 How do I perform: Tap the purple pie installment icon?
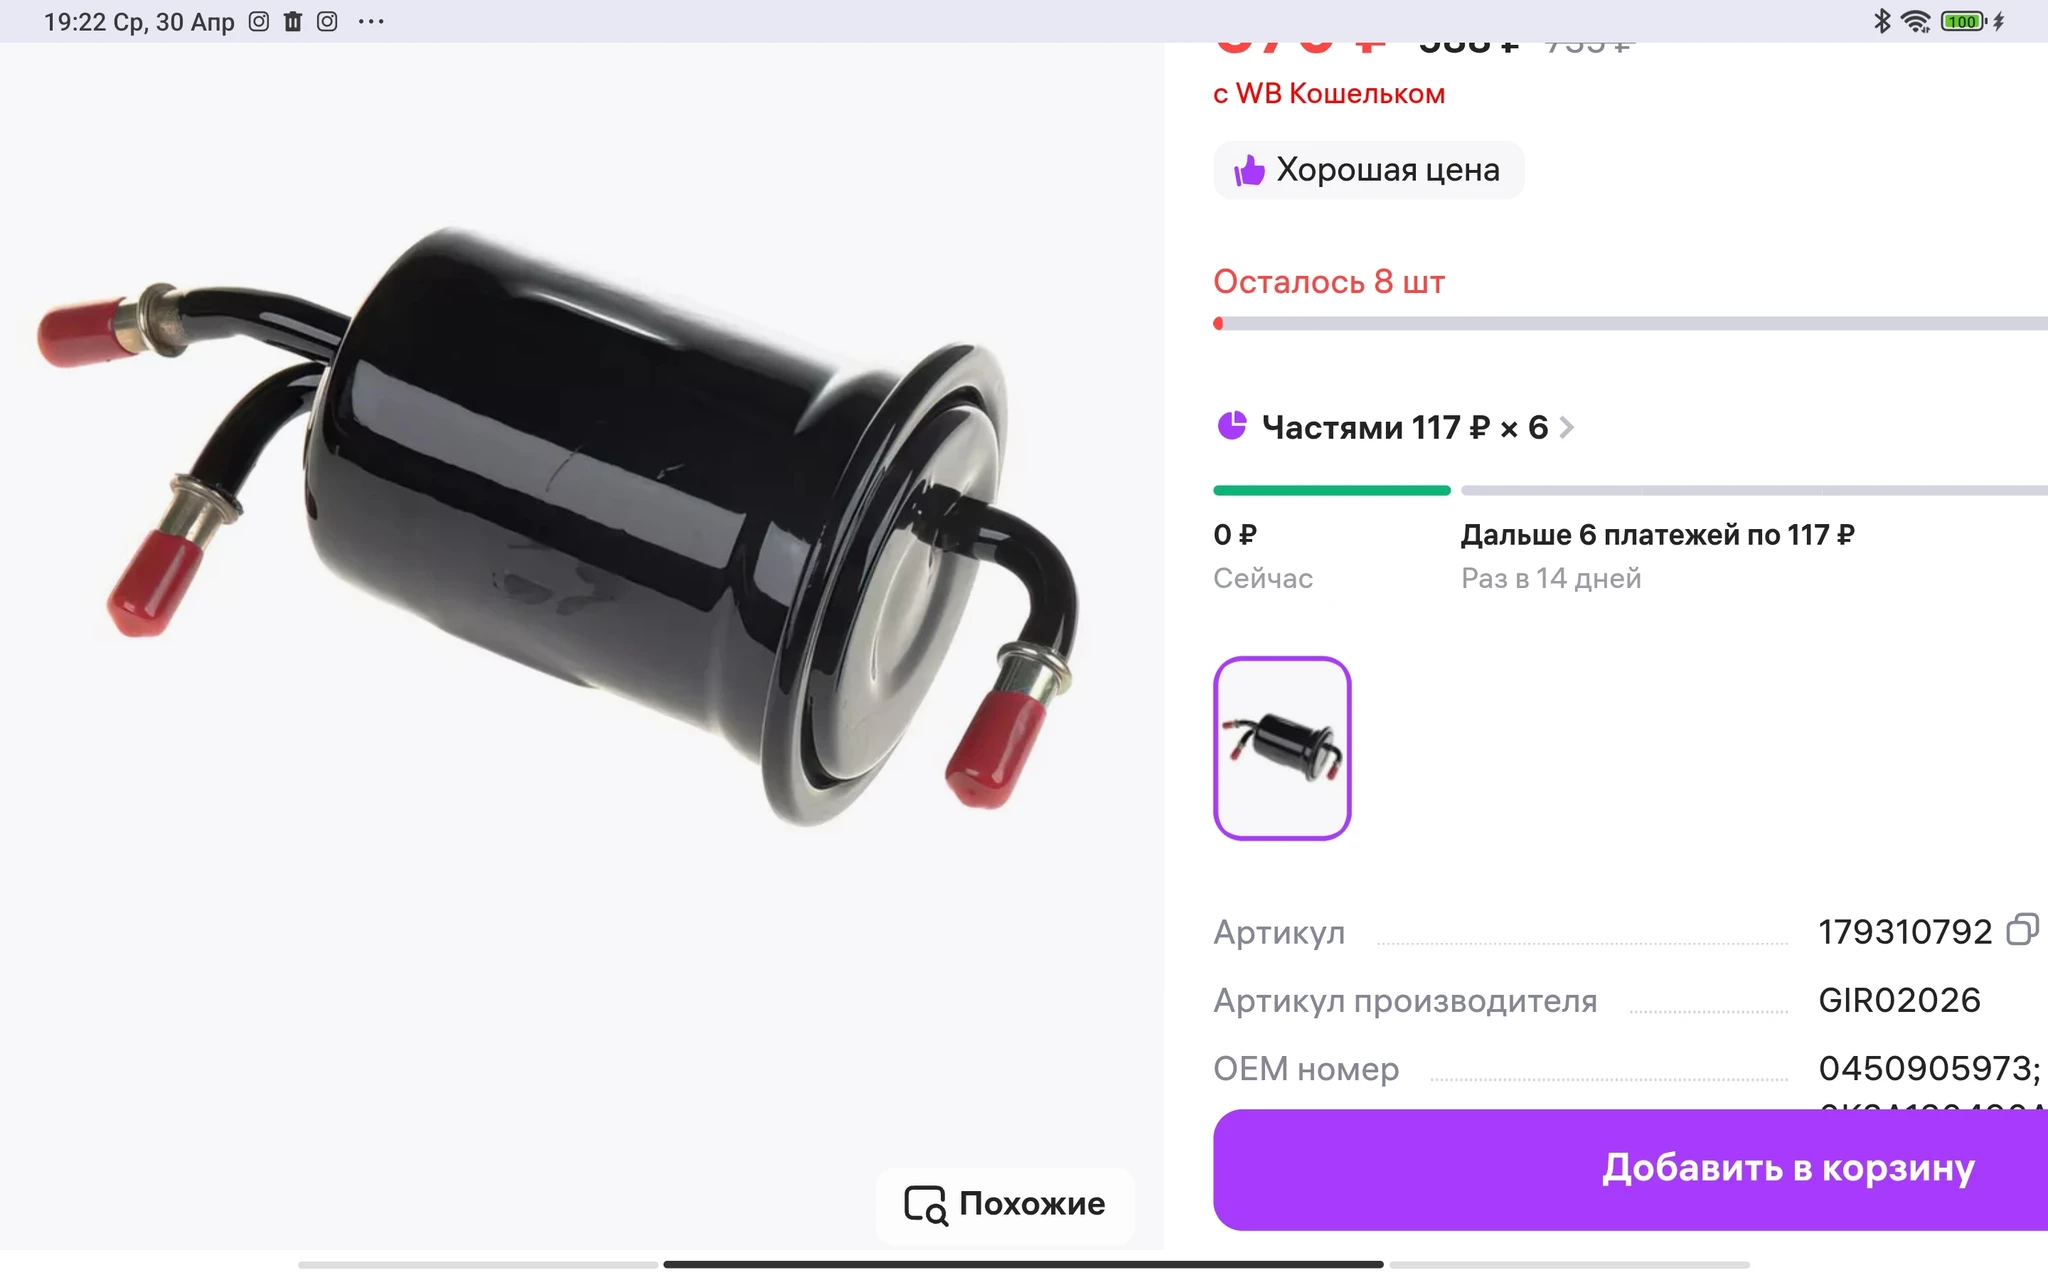click(x=1232, y=426)
